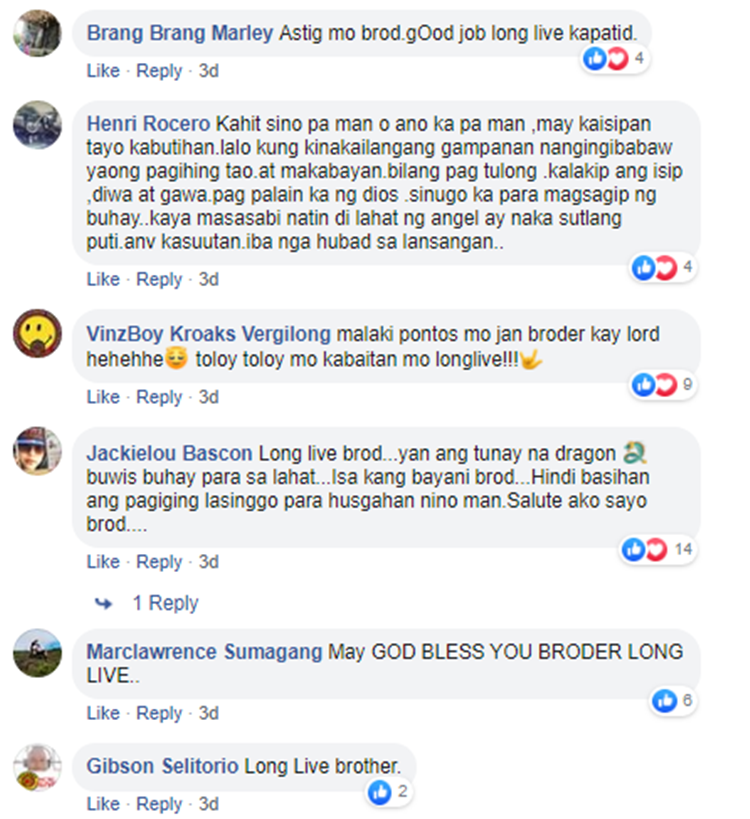The height and width of the screenshot is (819, 750).
Task: Click like icon on Marclawrence Sumagang's comment
Action: (x=664, y=700)
